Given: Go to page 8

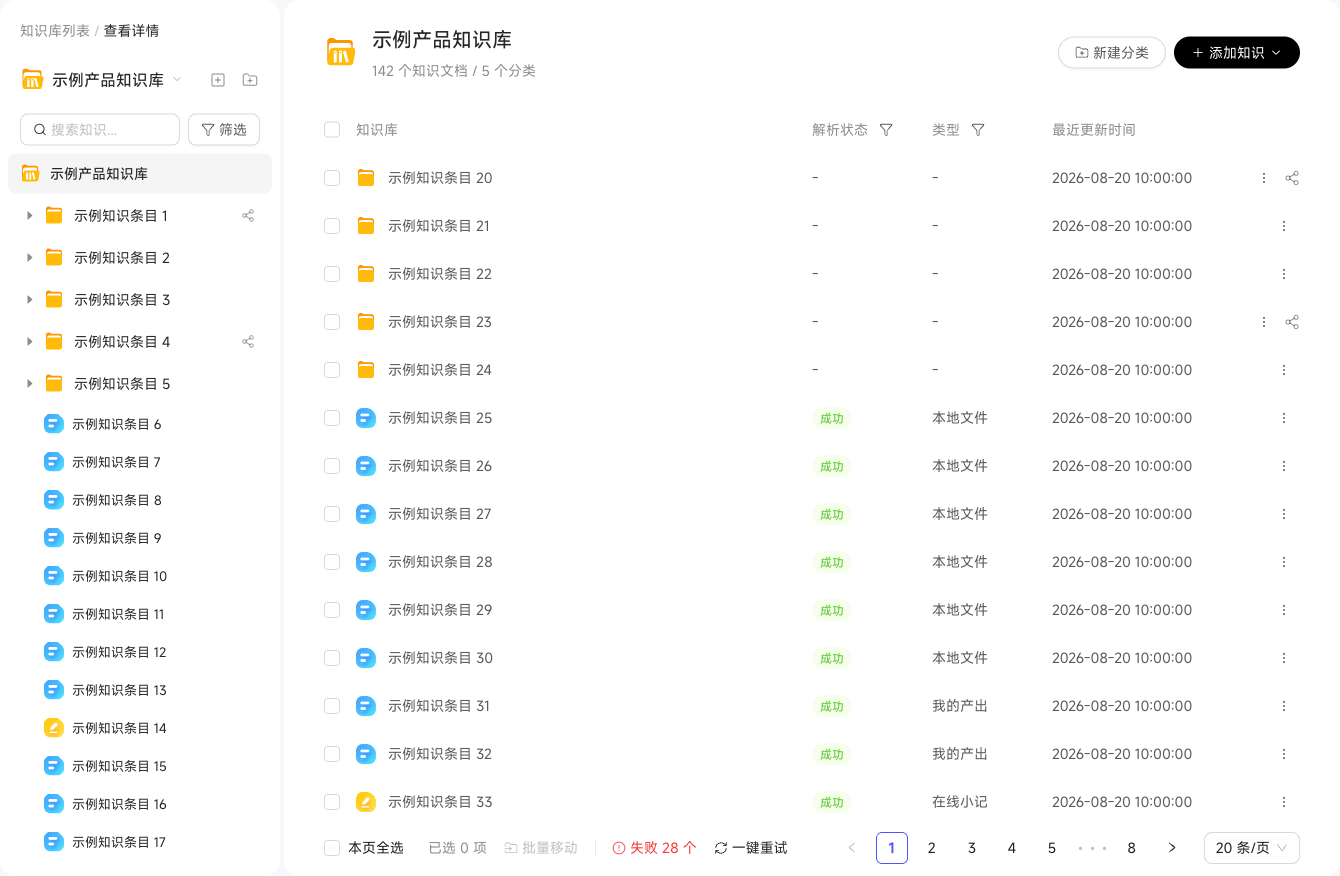Looking at the screenshot, I should tap(1132, 848).
